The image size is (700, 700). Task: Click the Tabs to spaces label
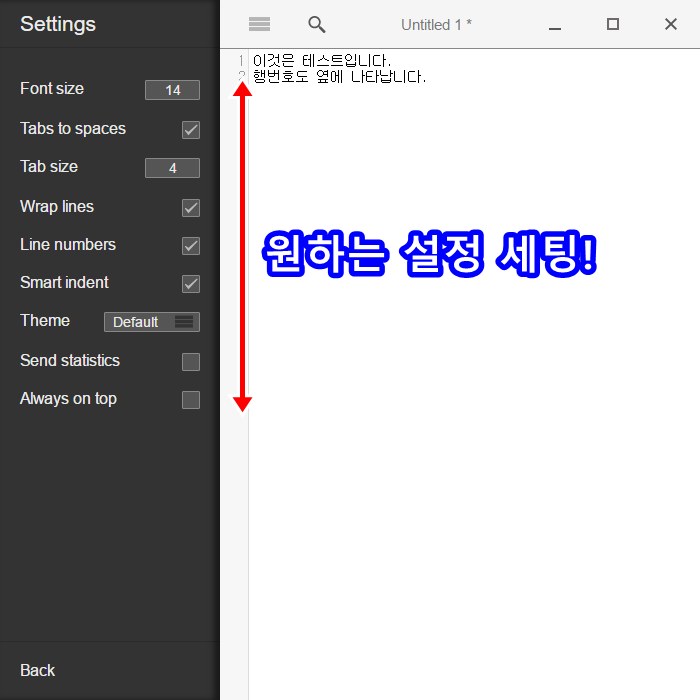pos(73,129)
